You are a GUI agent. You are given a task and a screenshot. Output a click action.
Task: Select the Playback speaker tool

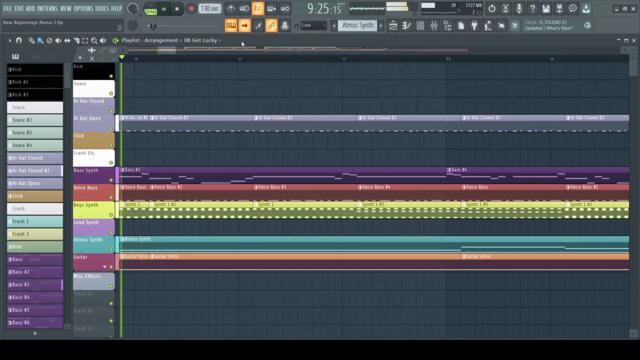point(103,40)
